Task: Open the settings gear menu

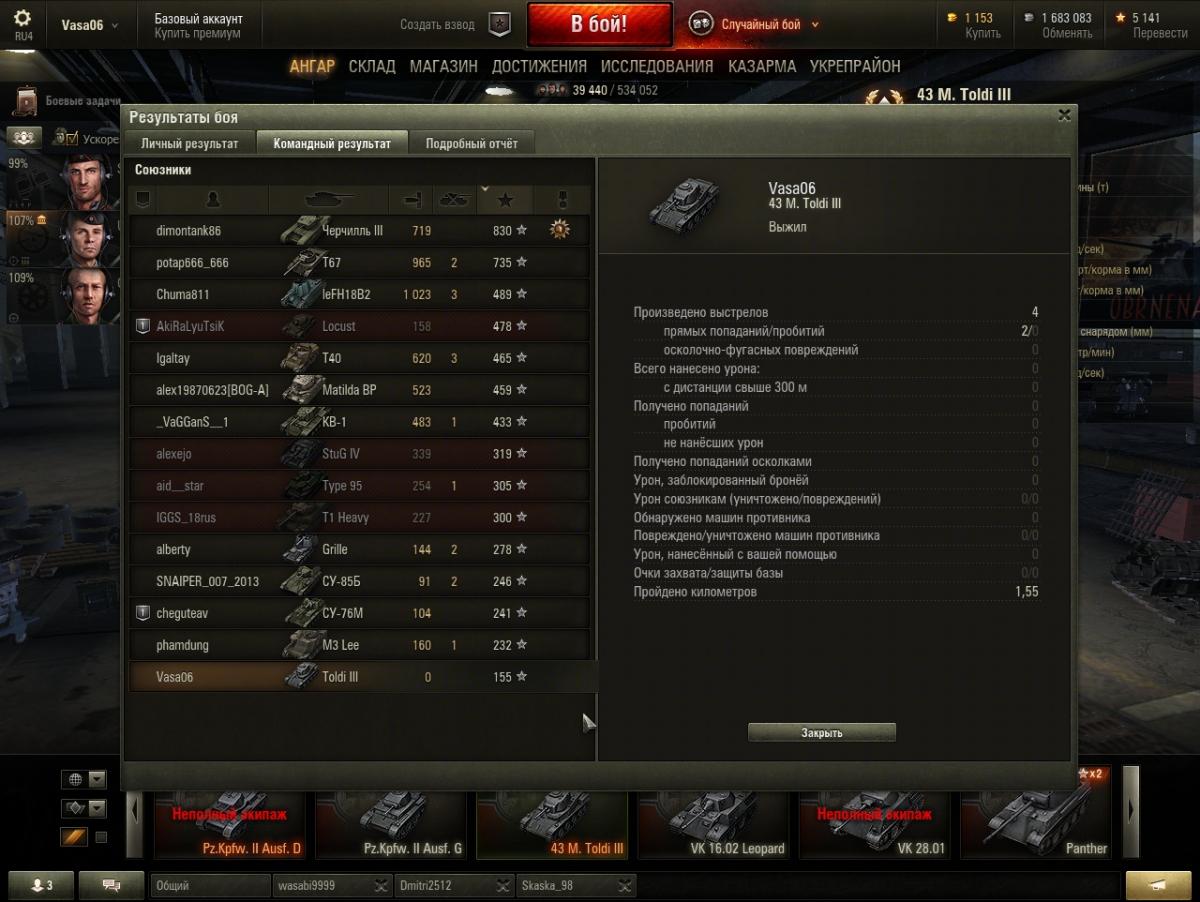Action: pos(22,18)
